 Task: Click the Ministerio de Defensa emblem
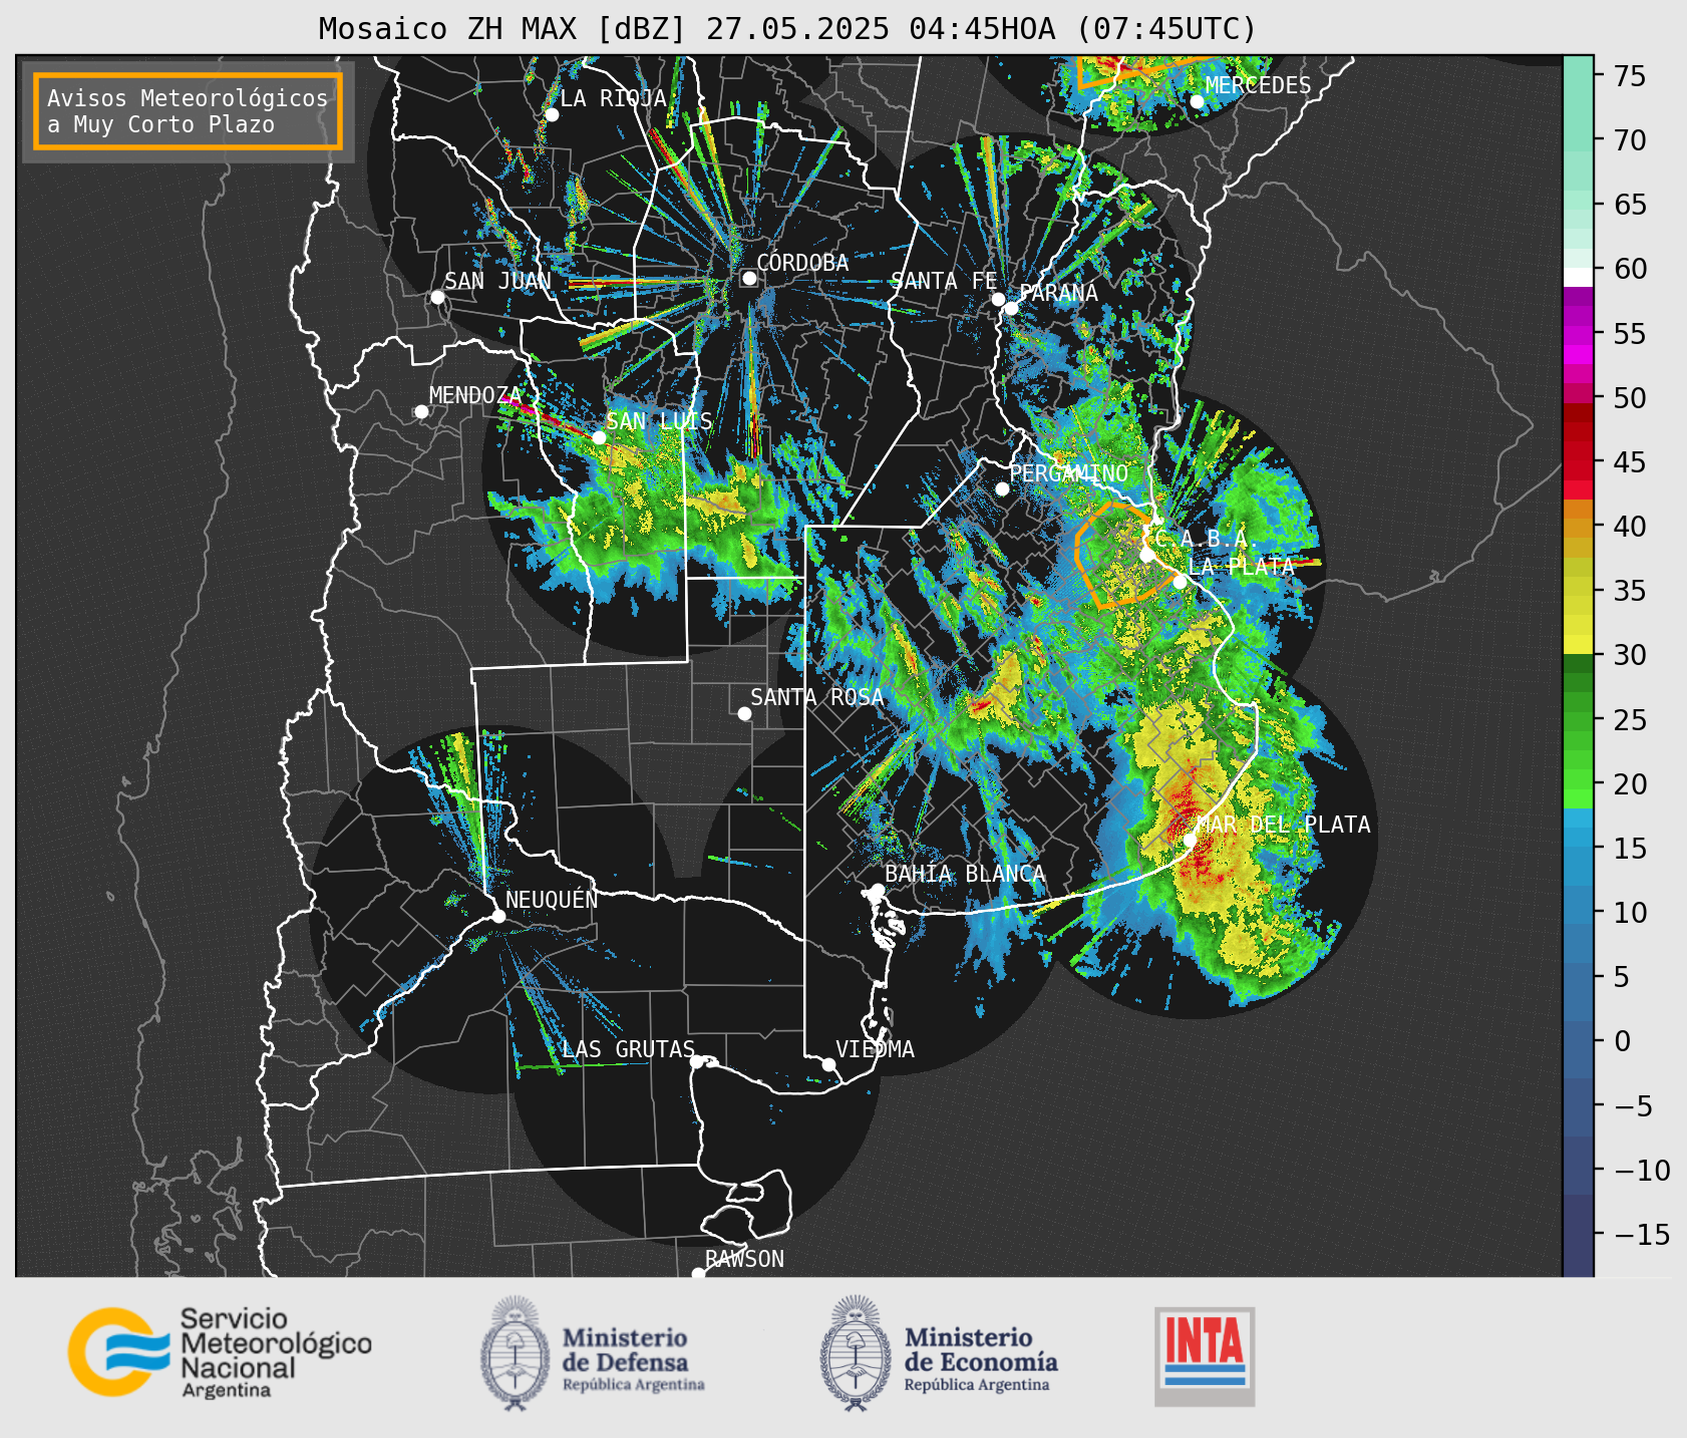(592, 1354)
